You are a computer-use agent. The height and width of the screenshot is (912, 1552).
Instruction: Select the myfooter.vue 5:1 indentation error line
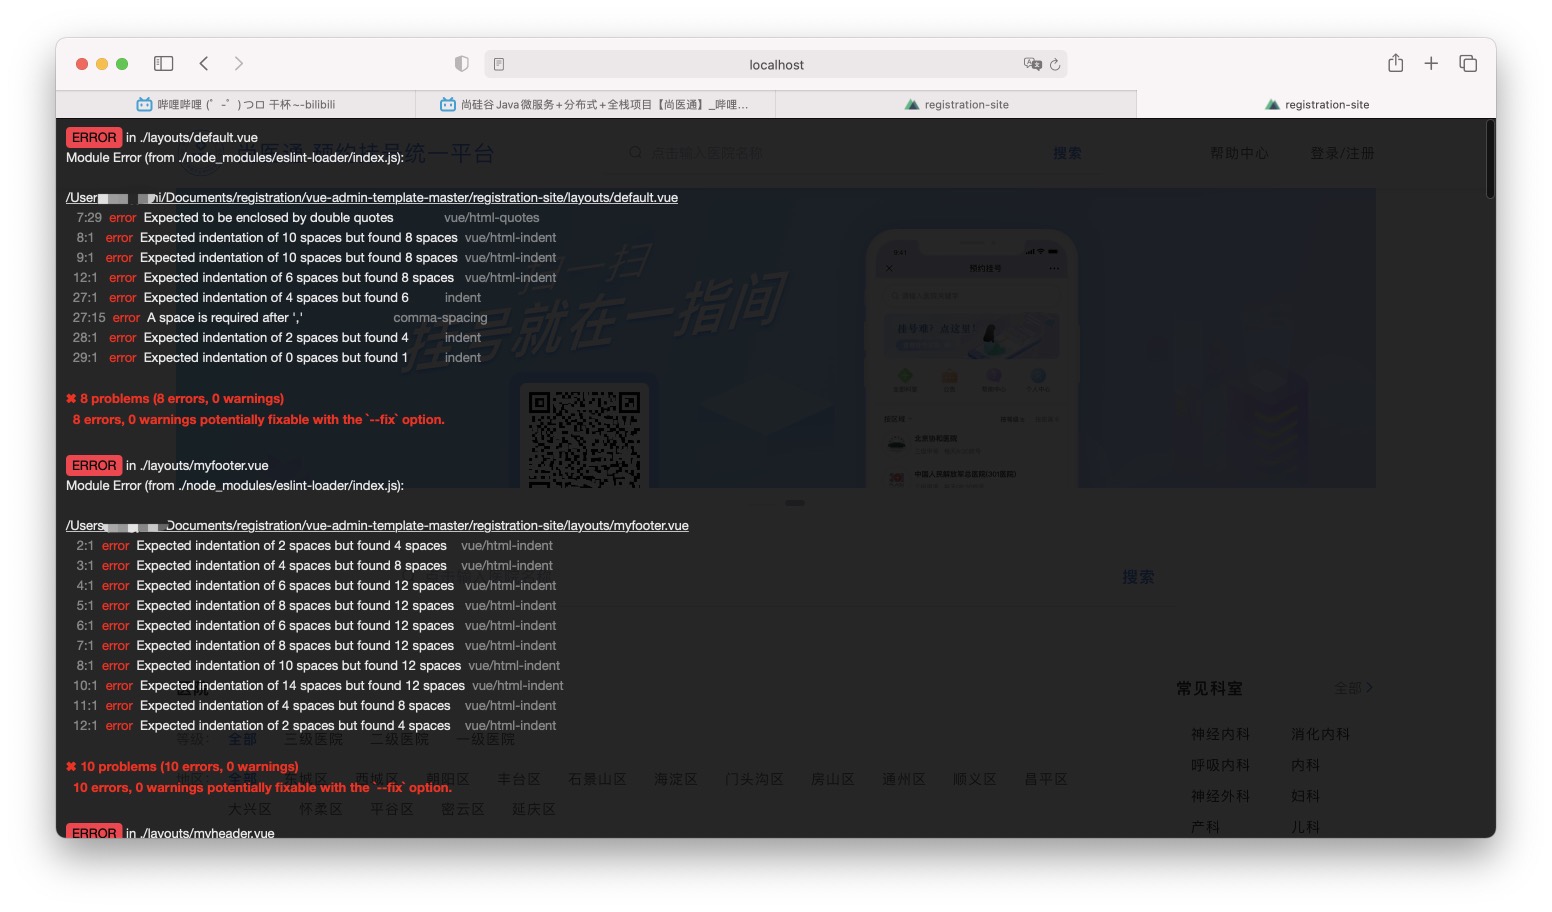(316, 606)
